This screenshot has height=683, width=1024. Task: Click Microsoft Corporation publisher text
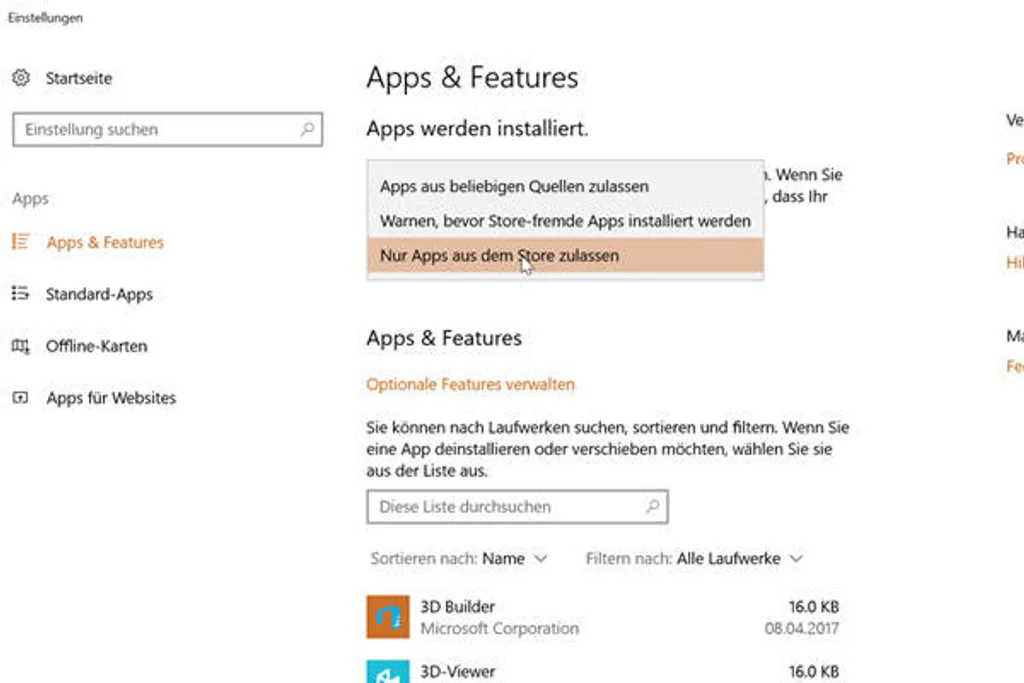point(500,628)
